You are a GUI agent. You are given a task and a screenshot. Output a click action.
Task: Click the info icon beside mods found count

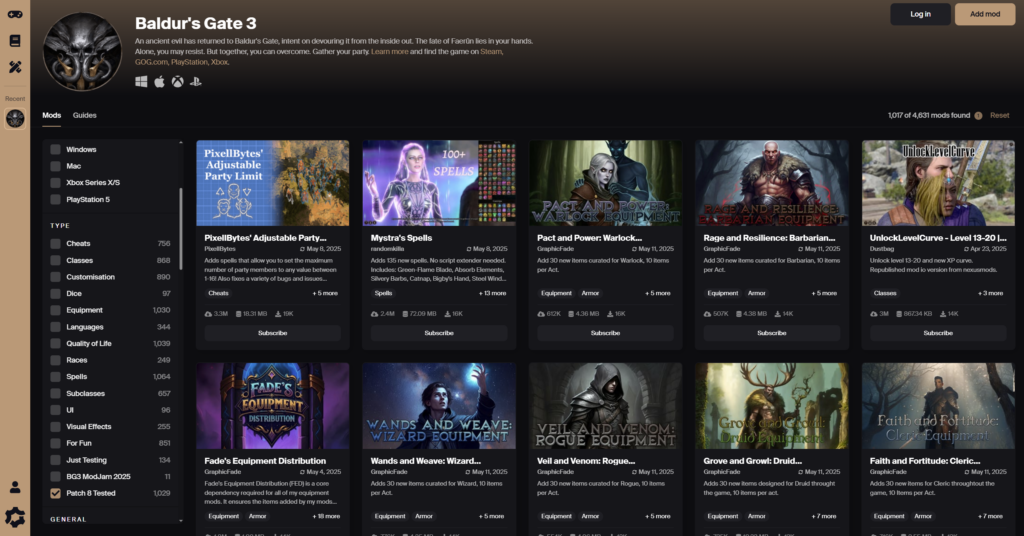click(x=978, y=116)
